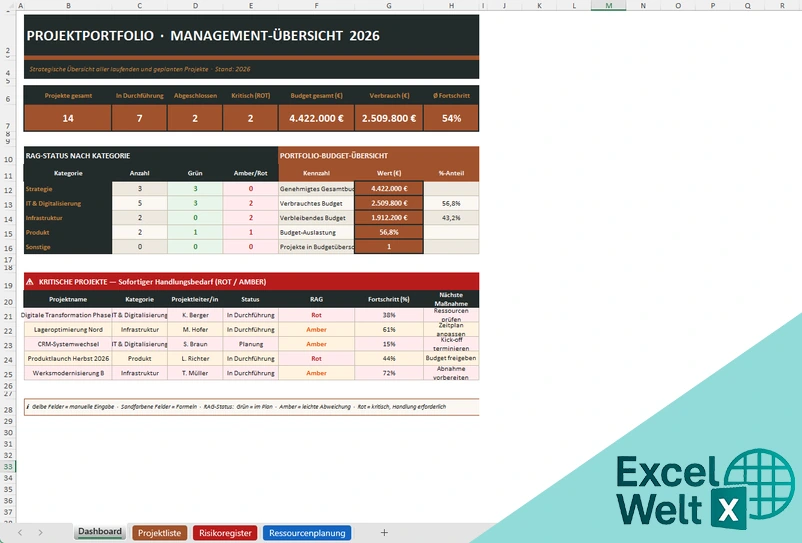Select column M header
Viewport: 802px width, 543px height.
(609, 5)
